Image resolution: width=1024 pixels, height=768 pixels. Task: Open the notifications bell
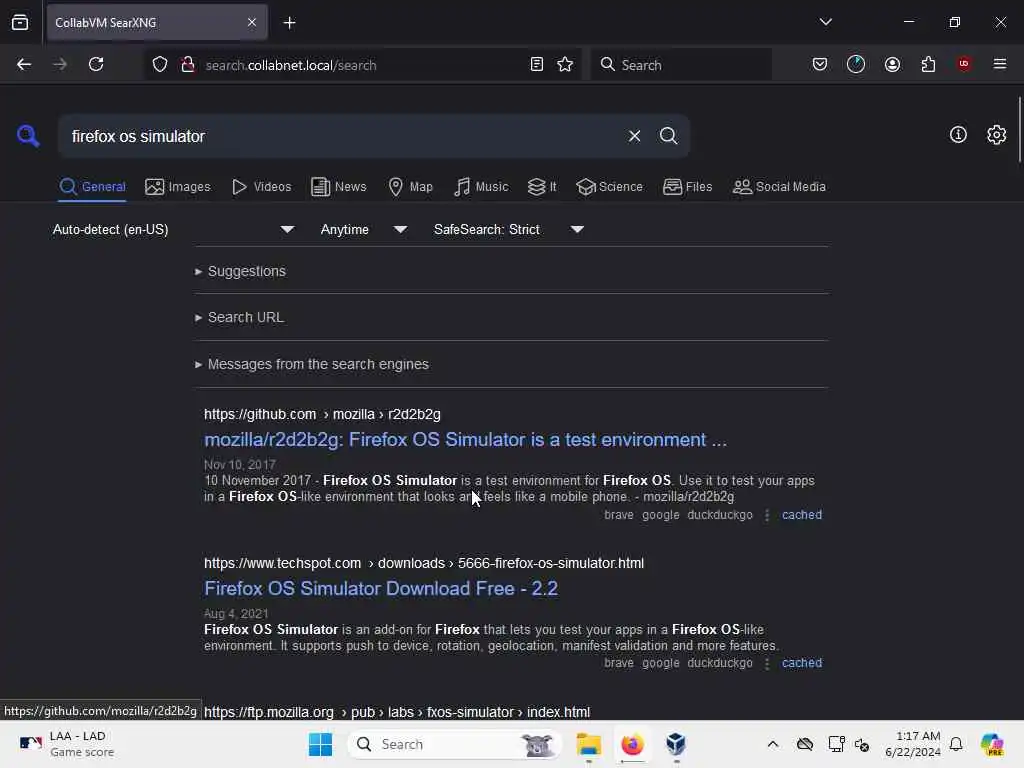tap(956, 744)
